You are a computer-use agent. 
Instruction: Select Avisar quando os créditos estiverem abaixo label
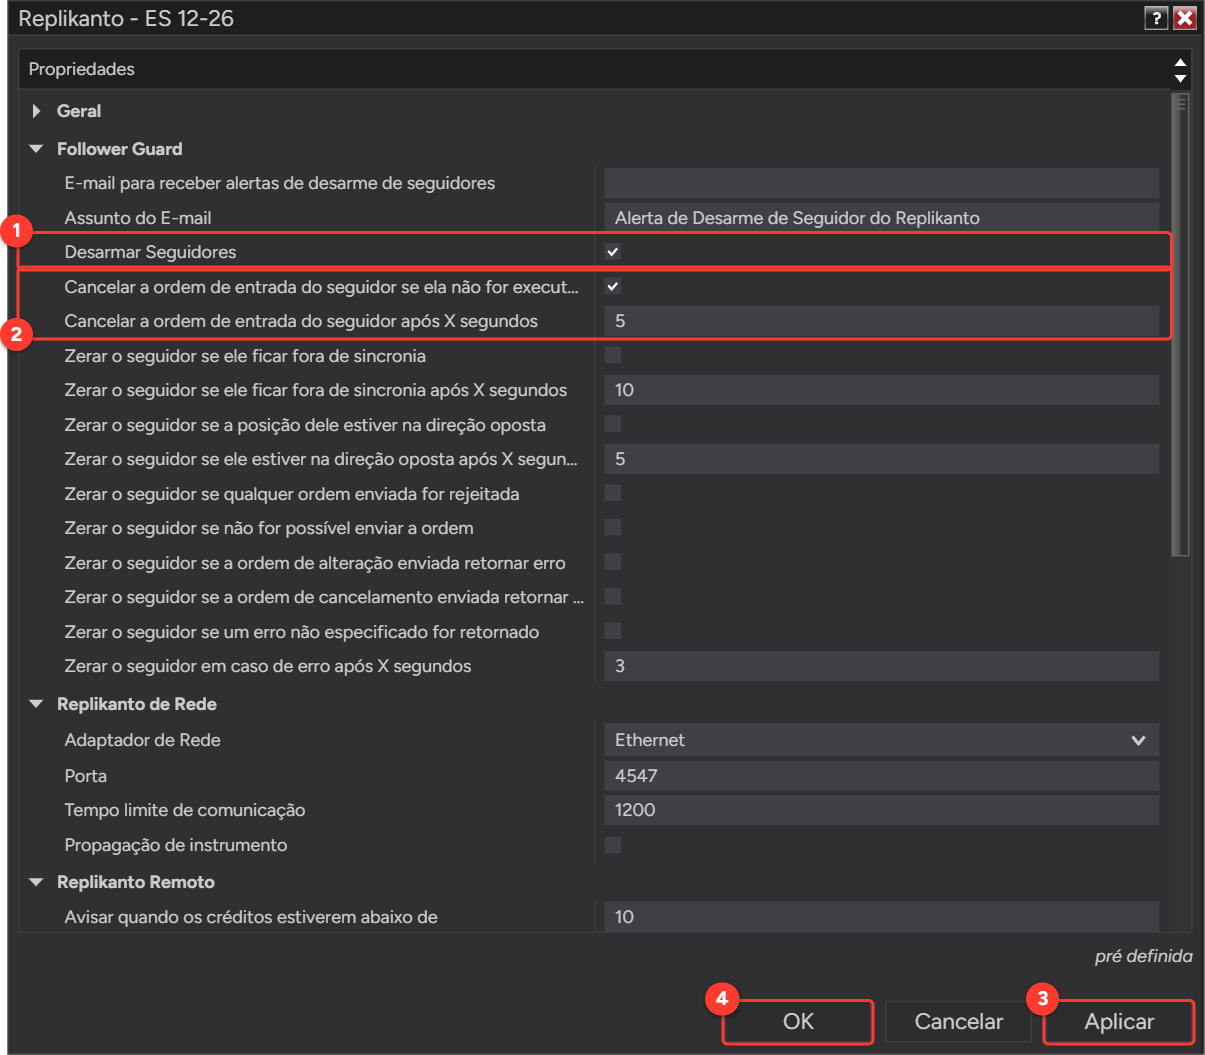pyautogui.click(x=251, y=917)
